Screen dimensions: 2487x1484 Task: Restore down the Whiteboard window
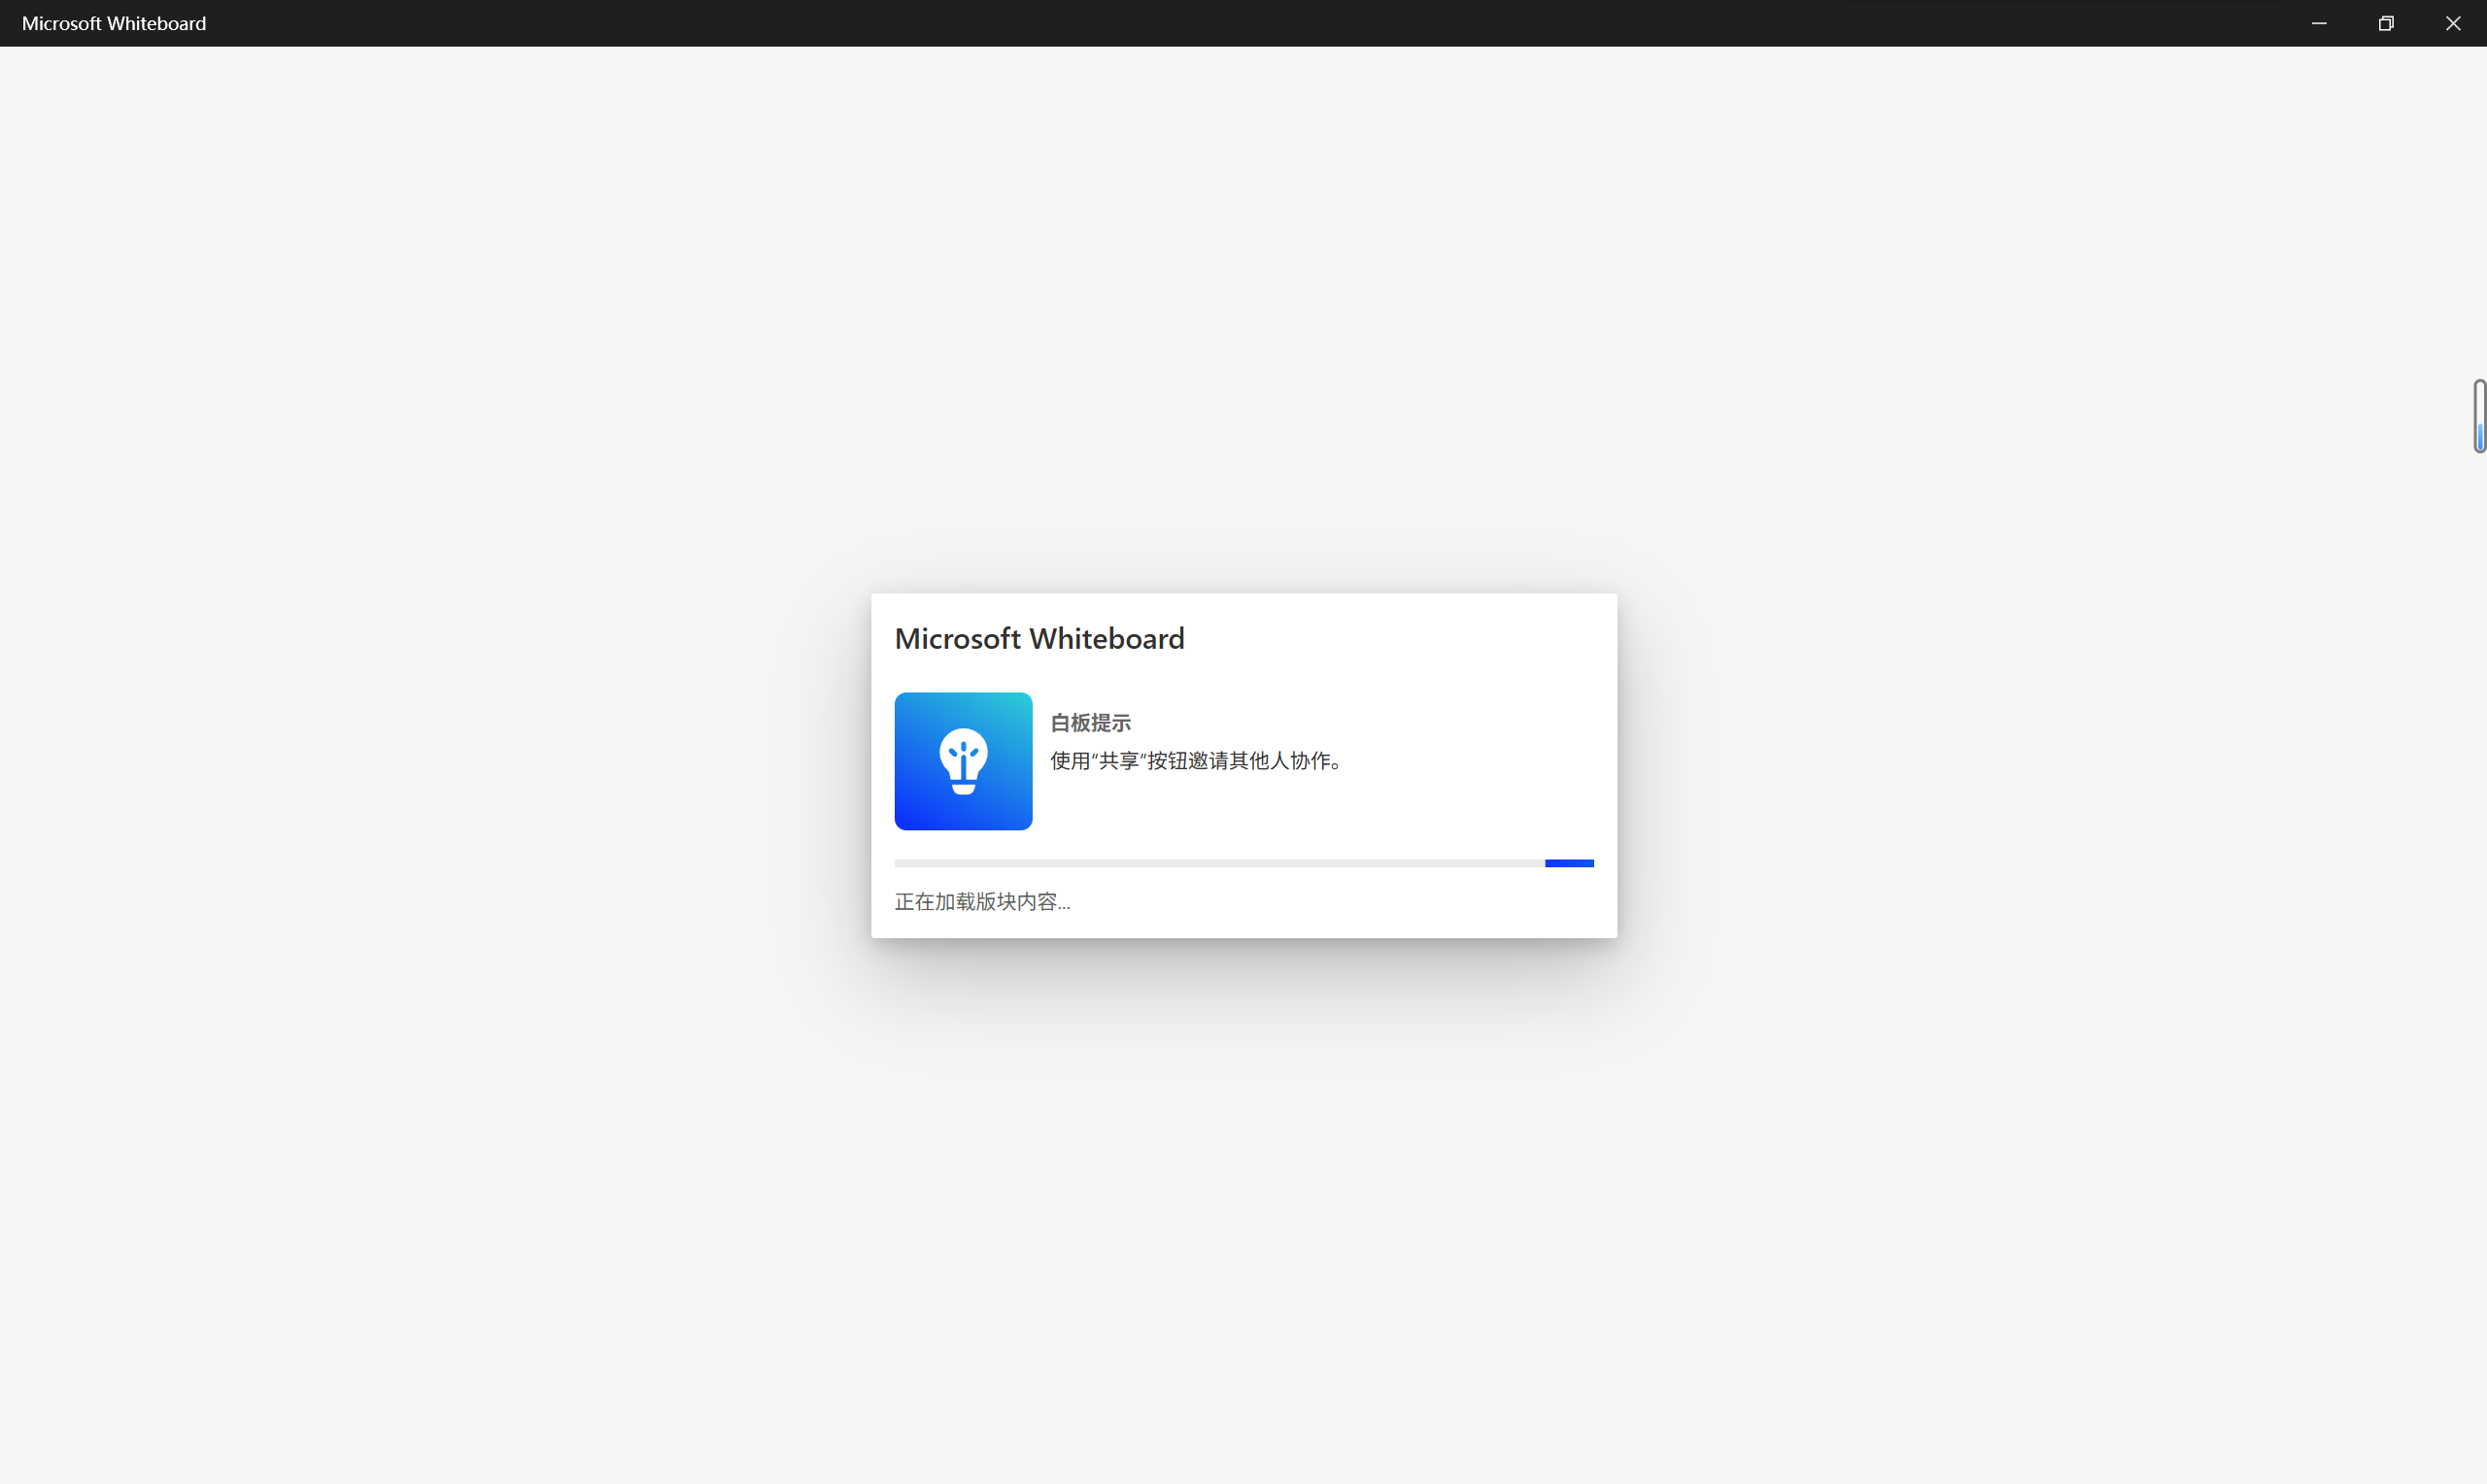click(x=2386, y=23)
